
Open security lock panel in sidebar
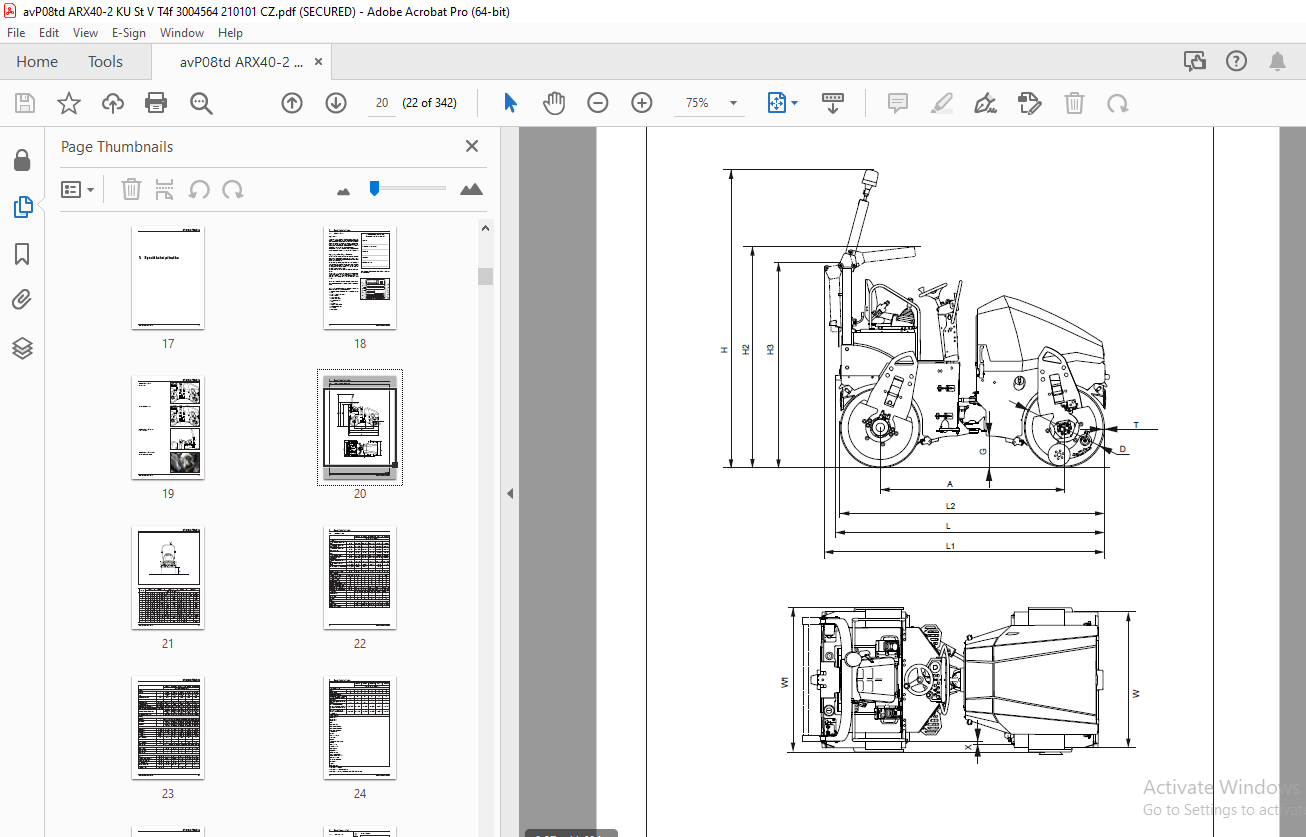click(x=22, y=160)
